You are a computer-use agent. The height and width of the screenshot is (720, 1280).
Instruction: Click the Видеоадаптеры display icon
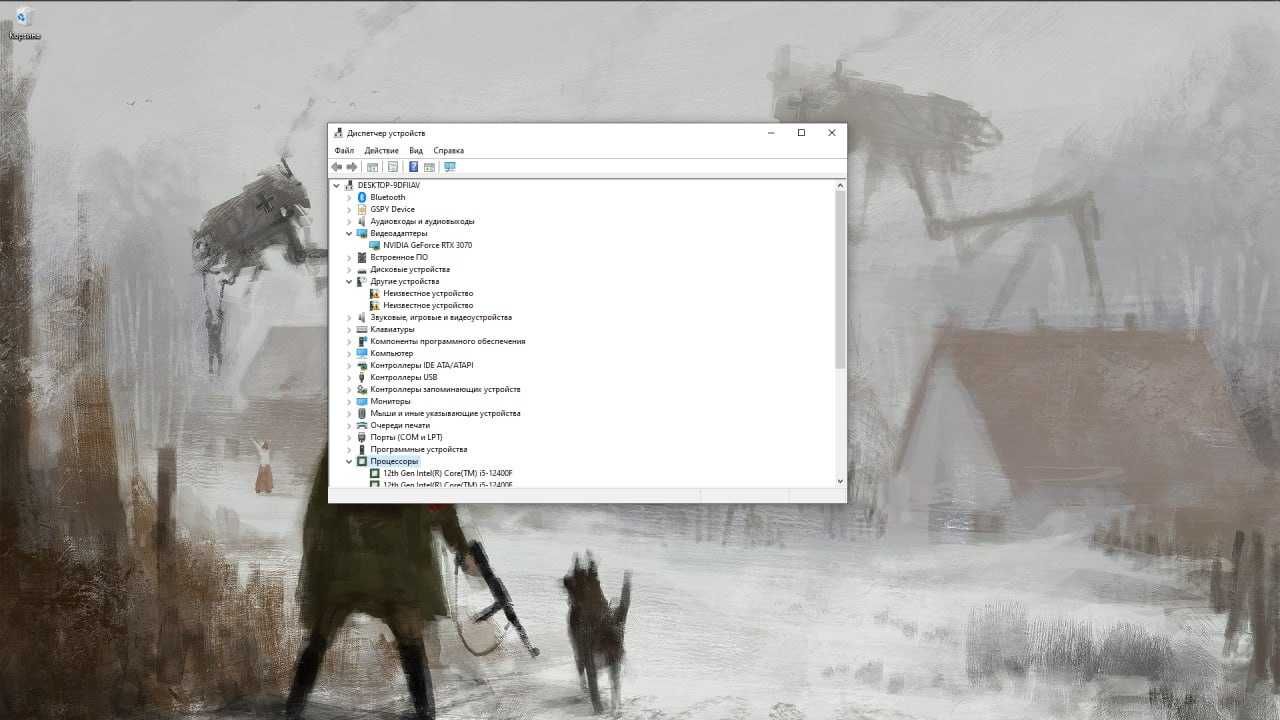(362, 233)
